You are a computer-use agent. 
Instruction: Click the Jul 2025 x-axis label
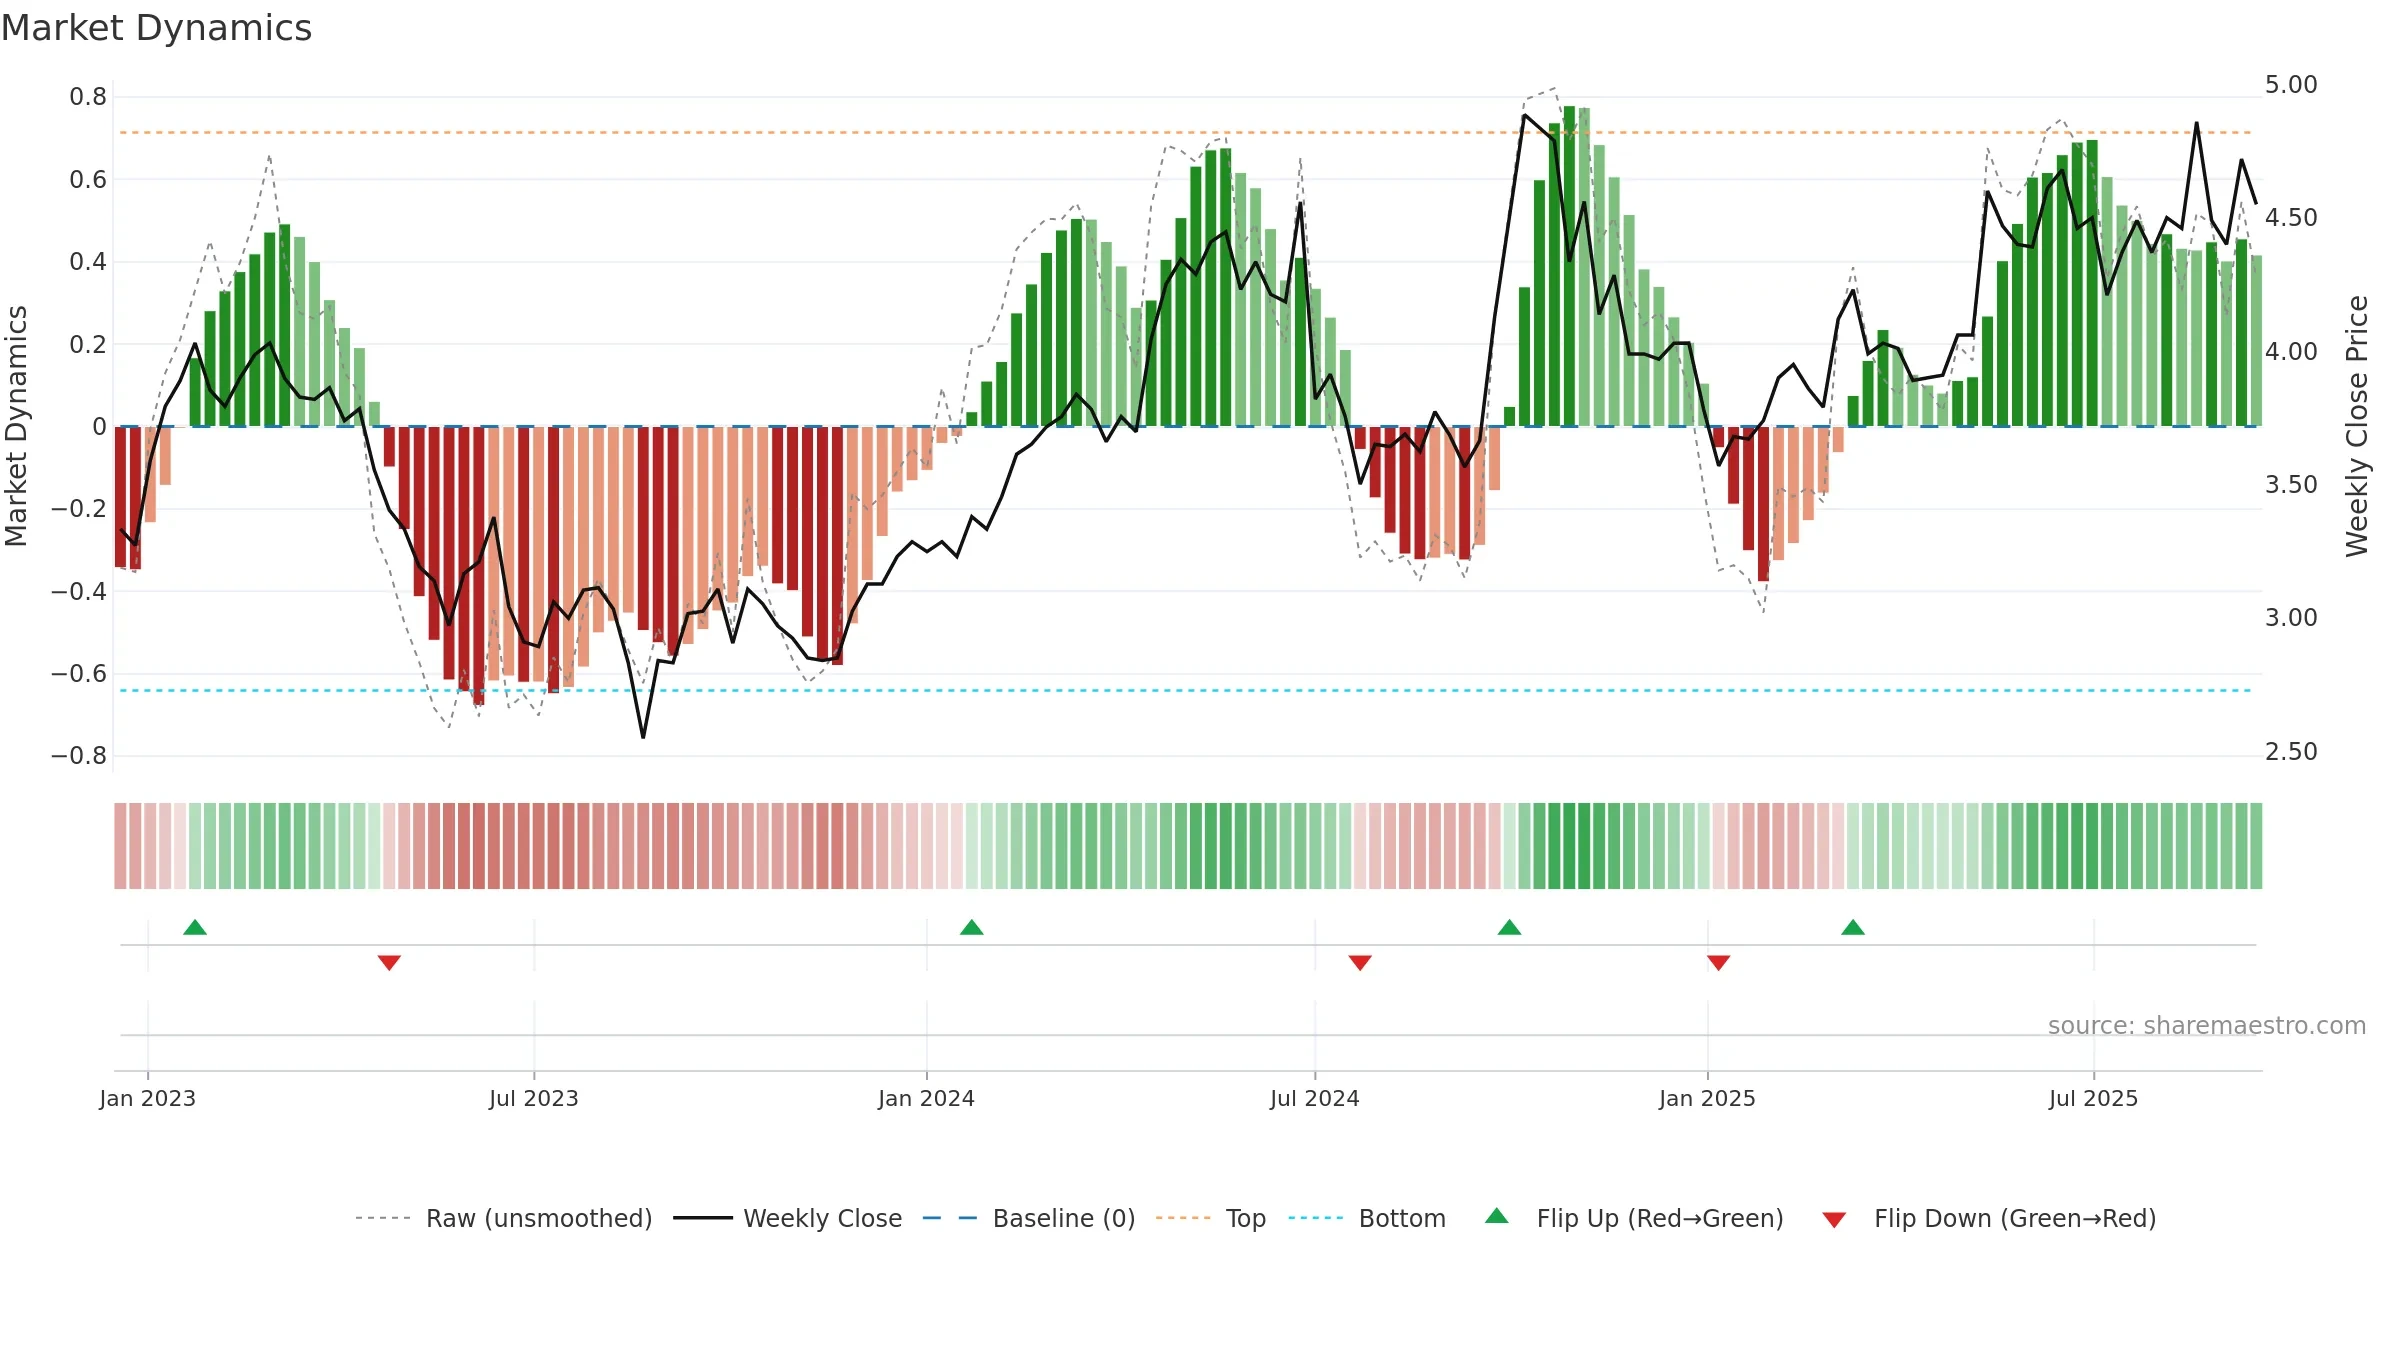pos(2094,1098)
